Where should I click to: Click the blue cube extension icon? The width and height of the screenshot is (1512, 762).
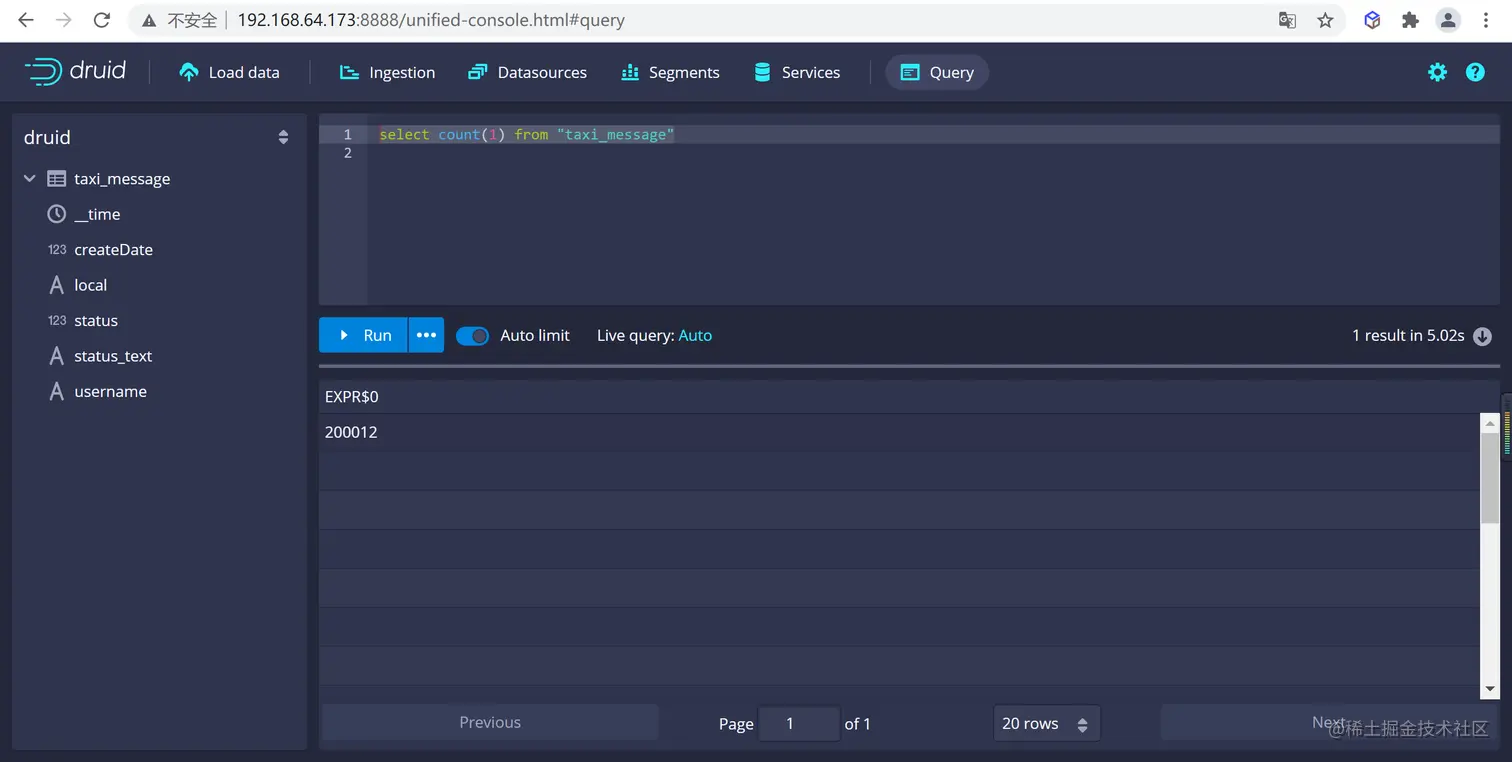point(1372,20)
